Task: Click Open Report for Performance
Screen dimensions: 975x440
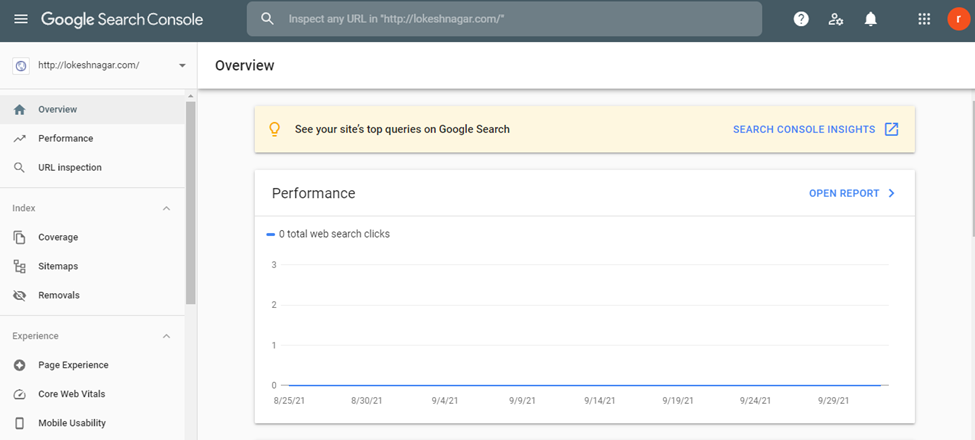Action: pyautogui.click(x=852, y=193)
